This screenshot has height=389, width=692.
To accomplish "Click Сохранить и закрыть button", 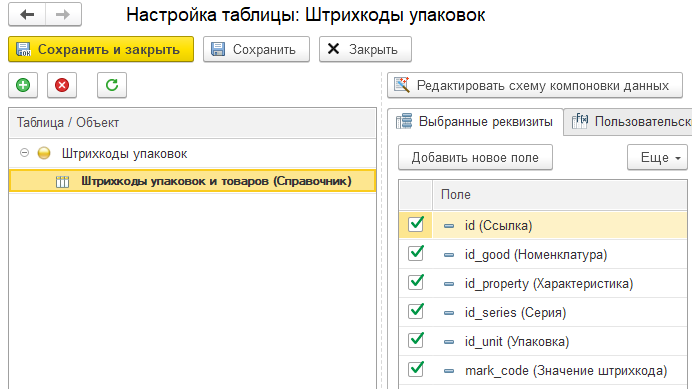I will pos(101,49).
